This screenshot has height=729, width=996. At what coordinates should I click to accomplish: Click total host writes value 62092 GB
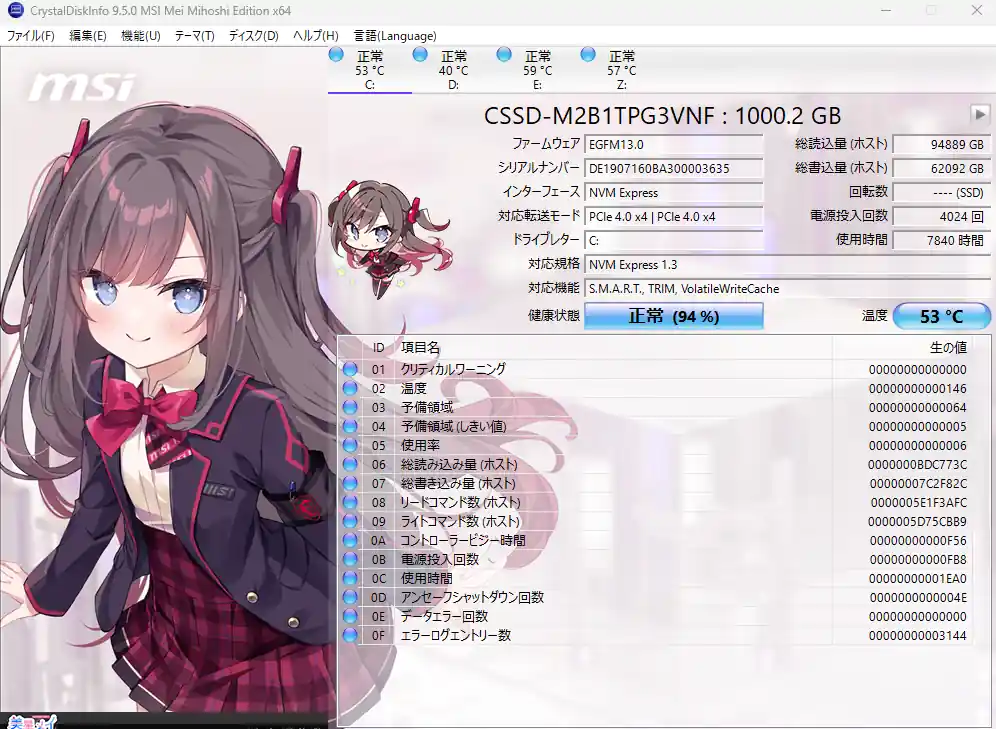pos(941,168)
